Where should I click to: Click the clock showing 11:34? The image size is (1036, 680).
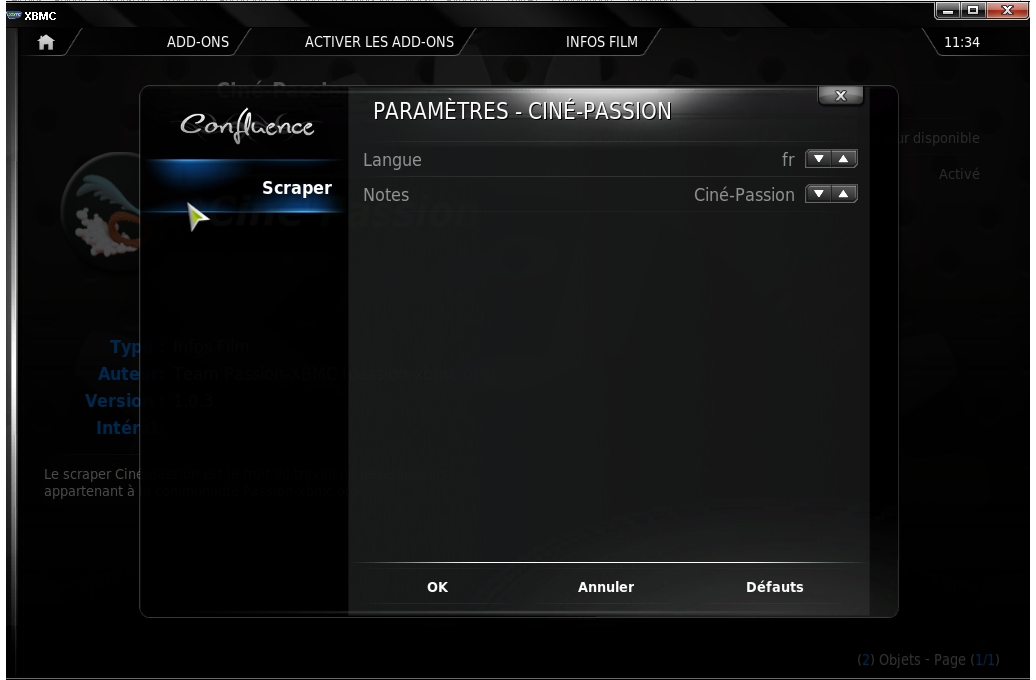(x=961, y=42)
